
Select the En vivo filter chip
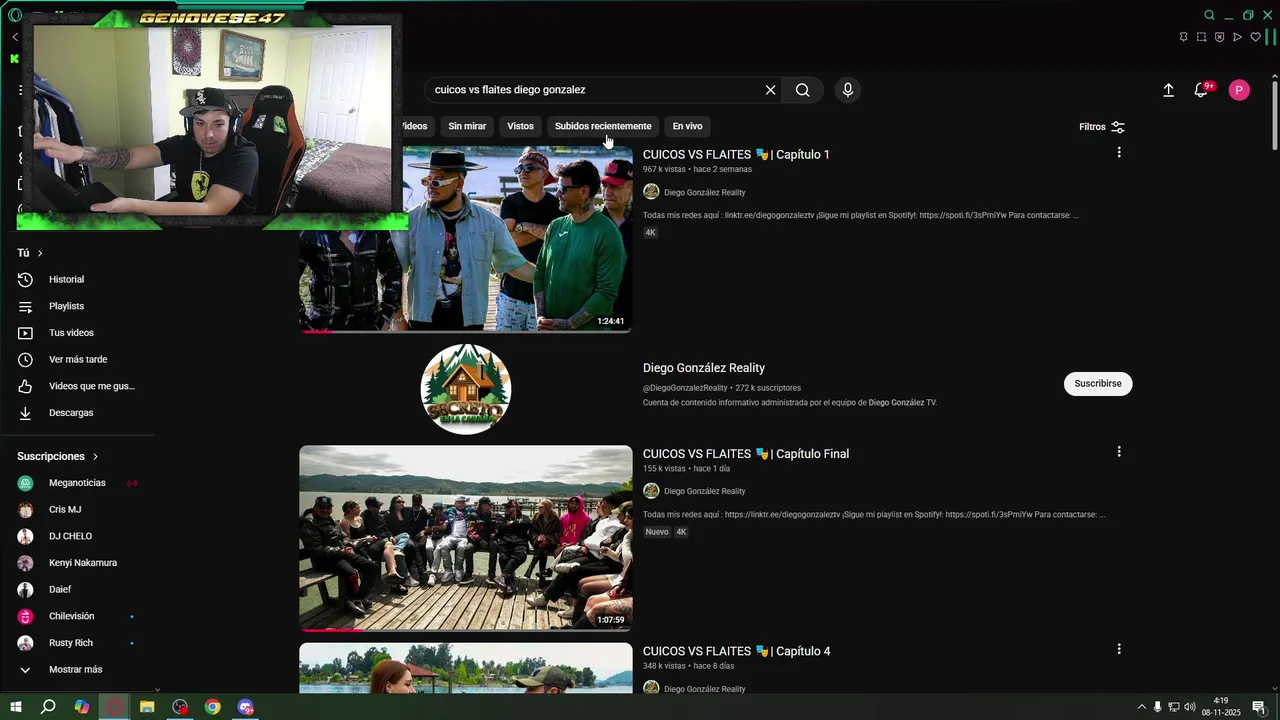pyautogui.click(x=687, y=126)
